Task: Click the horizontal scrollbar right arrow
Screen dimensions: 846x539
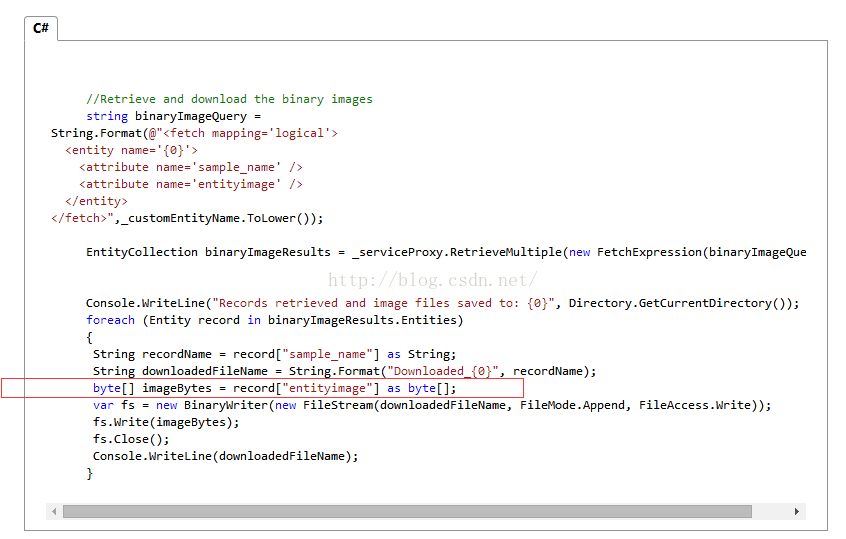Action: 797,511
